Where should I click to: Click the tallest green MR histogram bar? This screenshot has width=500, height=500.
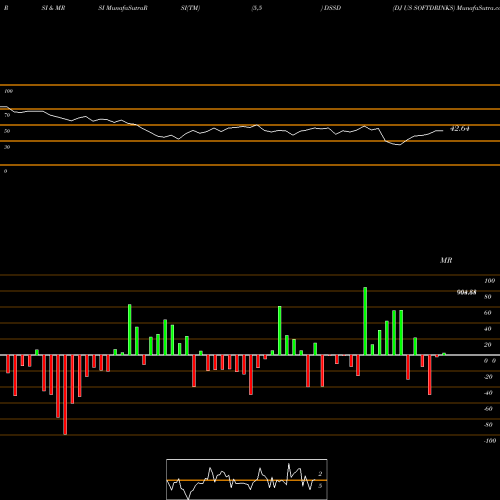point(365,321)
